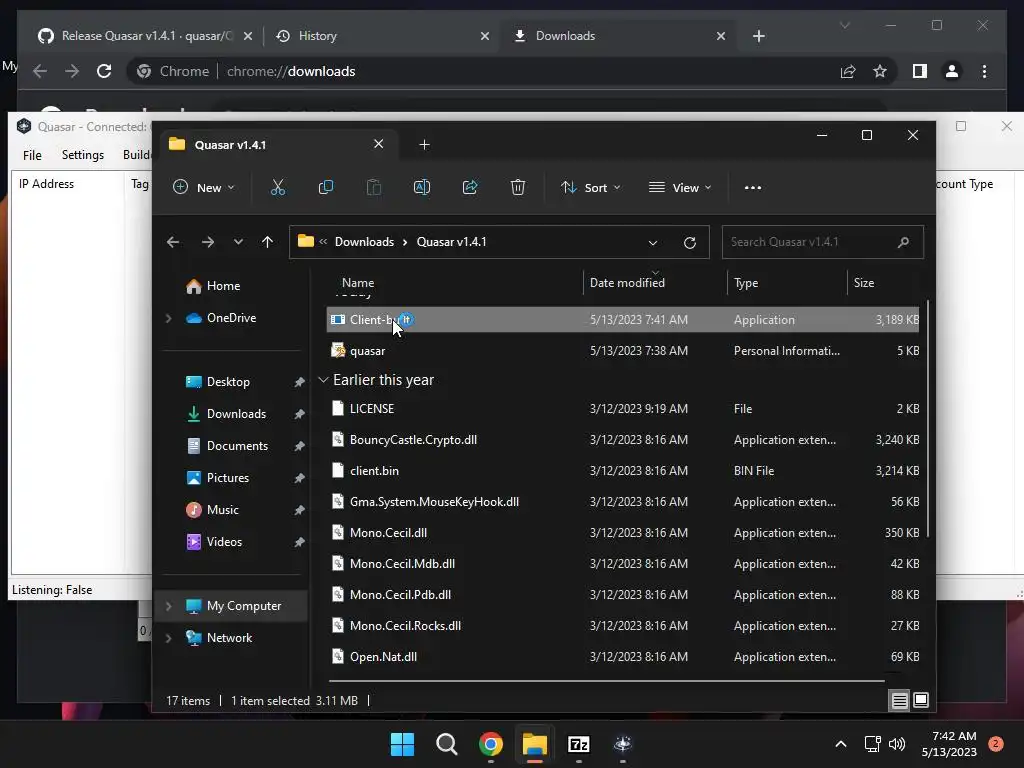1024x768 pixels.
Task: Collapse the Earlier this year group
Action: pyautogui.click(x=323, y=380)
